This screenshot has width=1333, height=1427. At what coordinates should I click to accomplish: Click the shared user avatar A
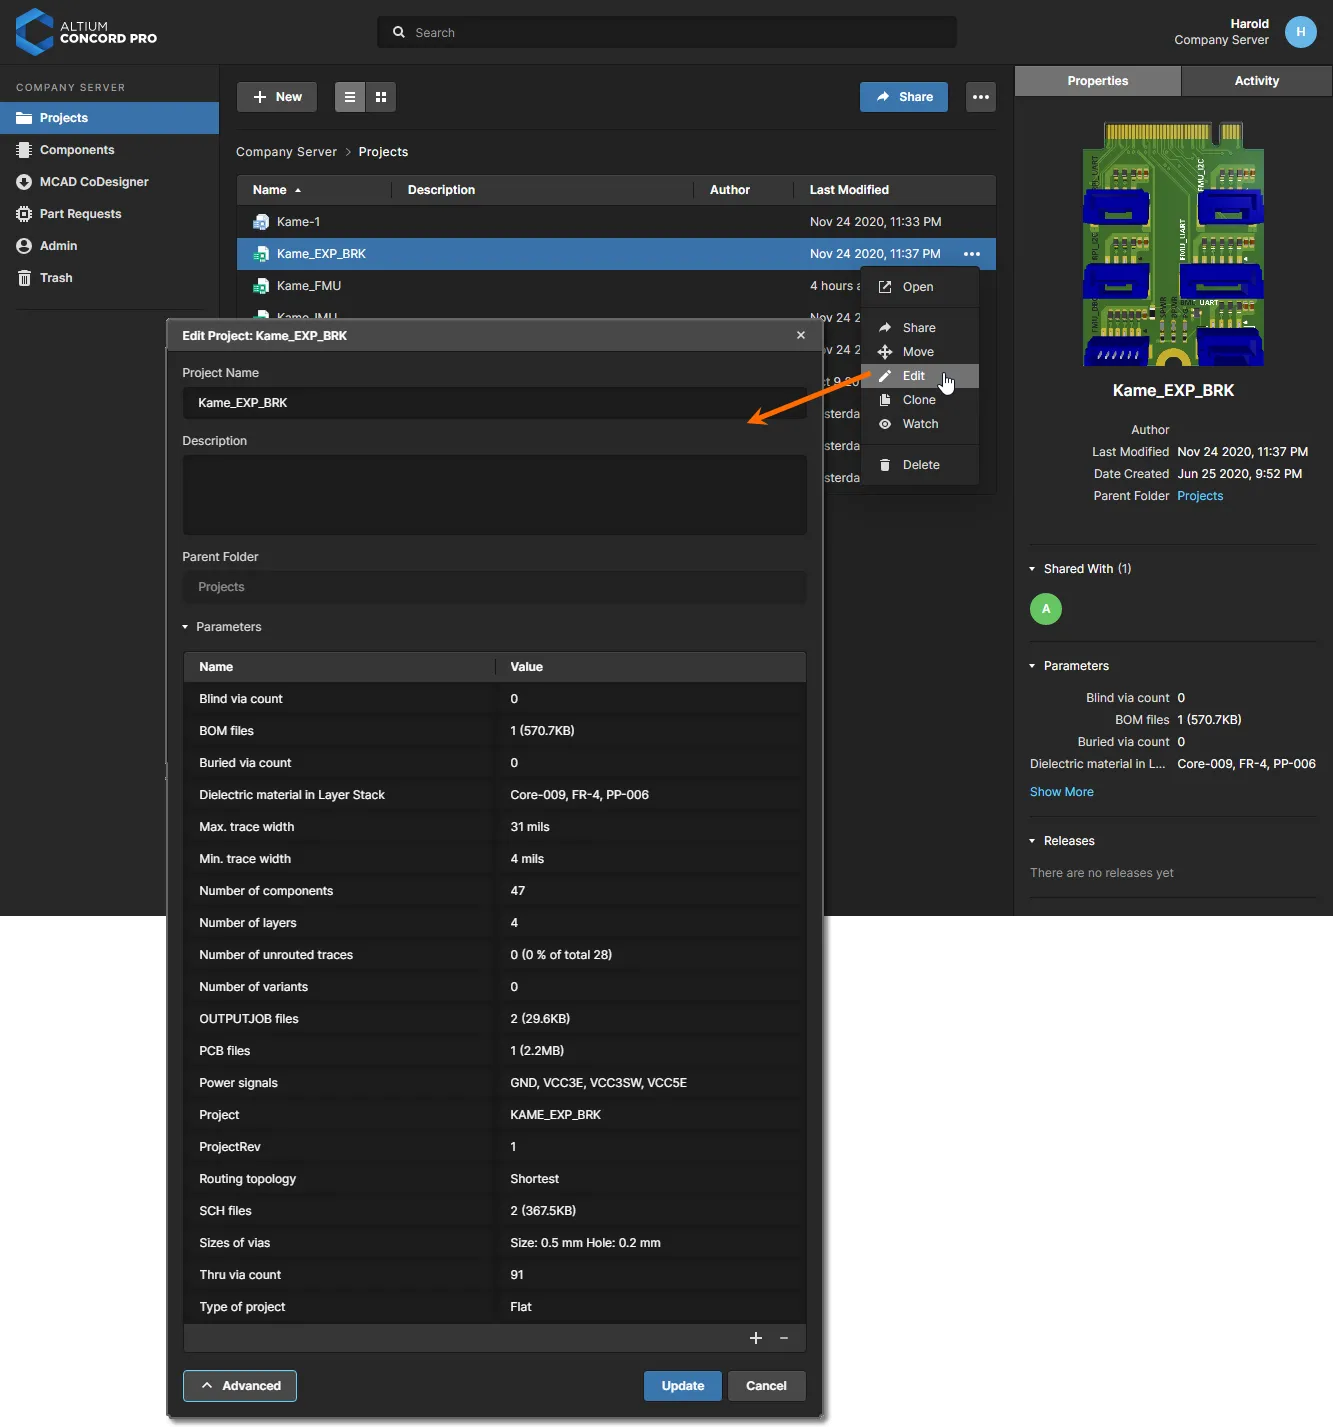click(1046, 609)
